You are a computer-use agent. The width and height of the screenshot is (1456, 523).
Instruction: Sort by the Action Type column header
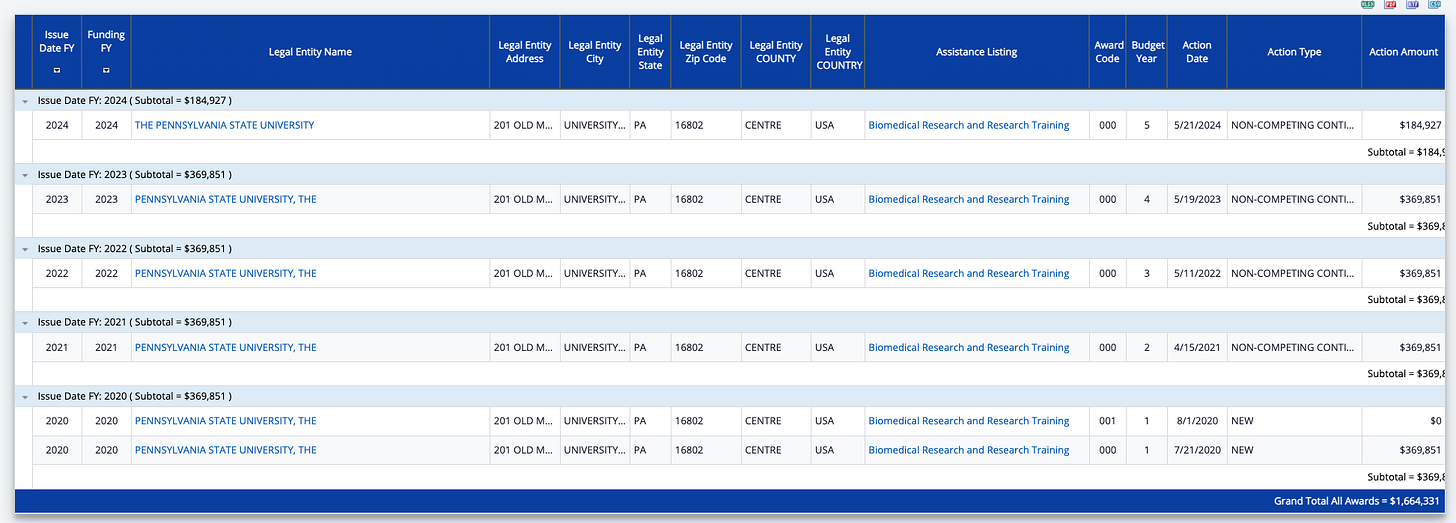point(1294,52)
